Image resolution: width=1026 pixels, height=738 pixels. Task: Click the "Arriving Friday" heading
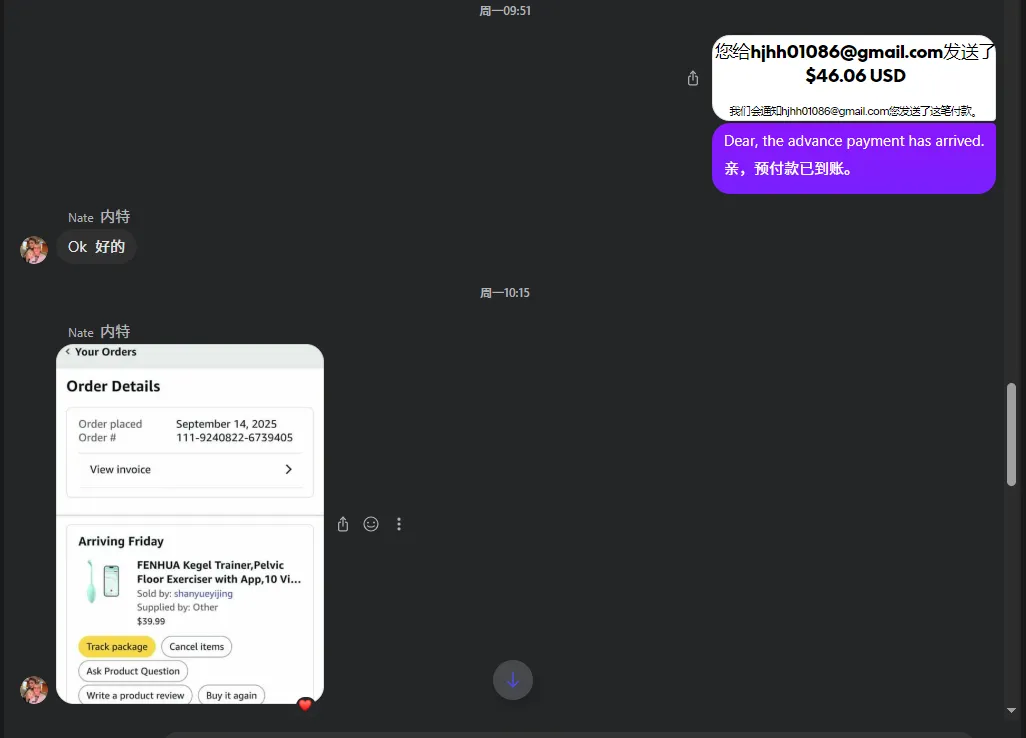click(121, 541)
